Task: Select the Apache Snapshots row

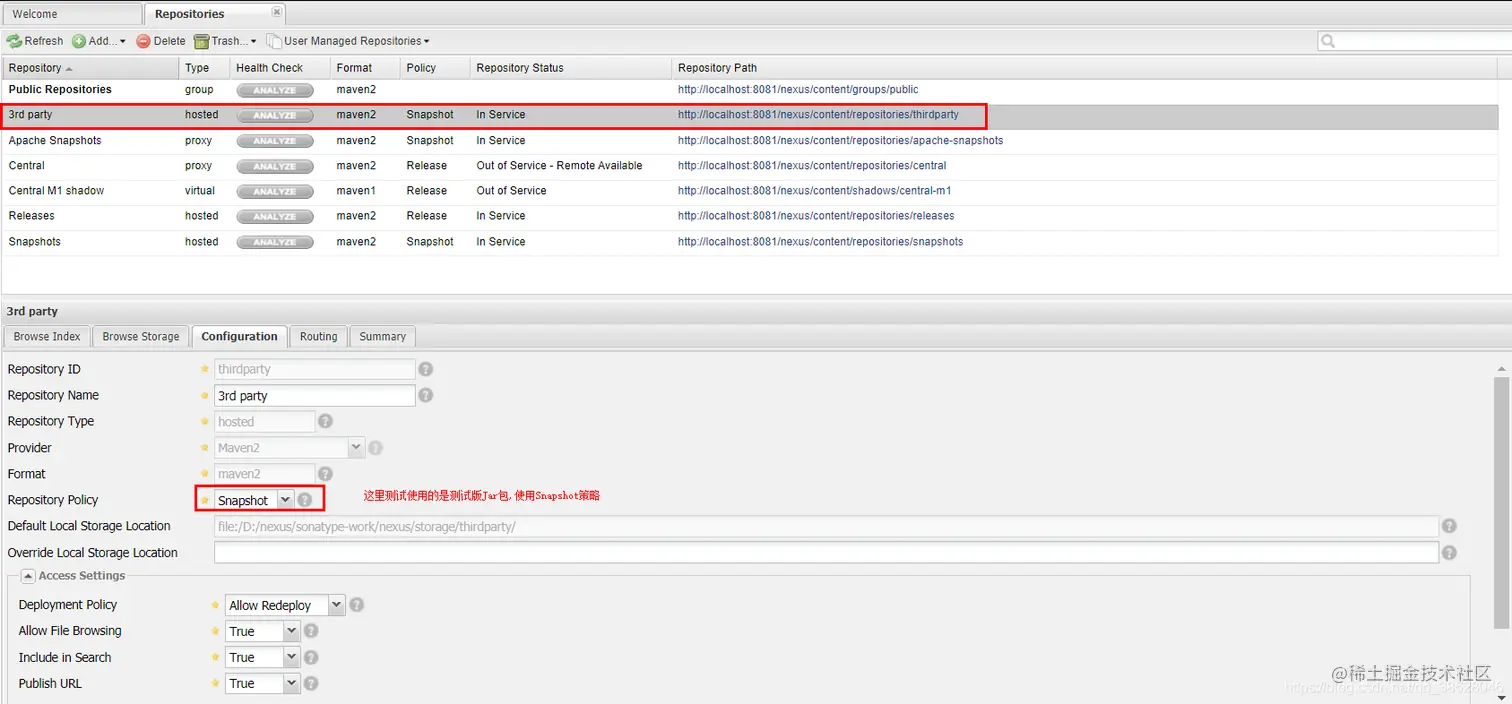Action: click(750, 141)
